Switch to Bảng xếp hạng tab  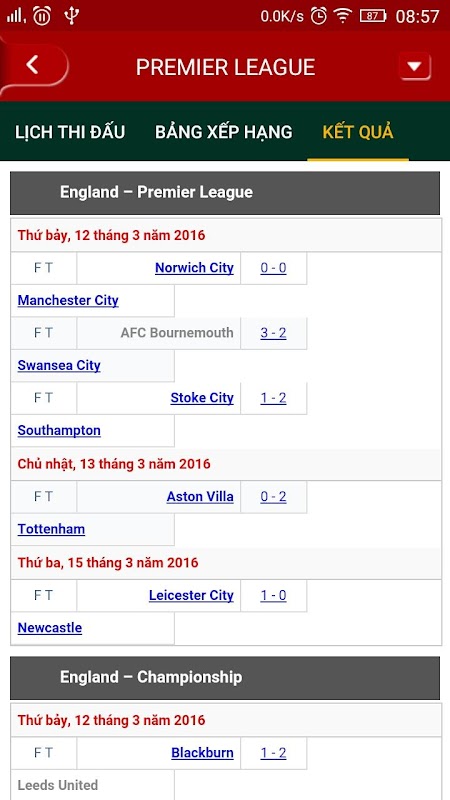point(224,132)
